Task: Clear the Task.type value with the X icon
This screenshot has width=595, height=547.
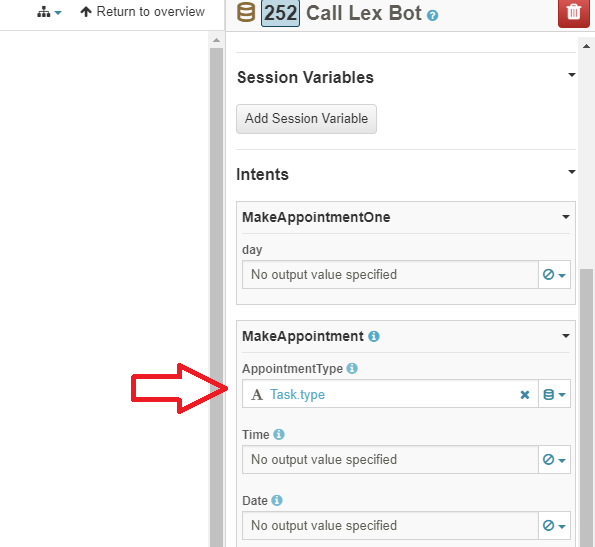Action: coord(524,395)
